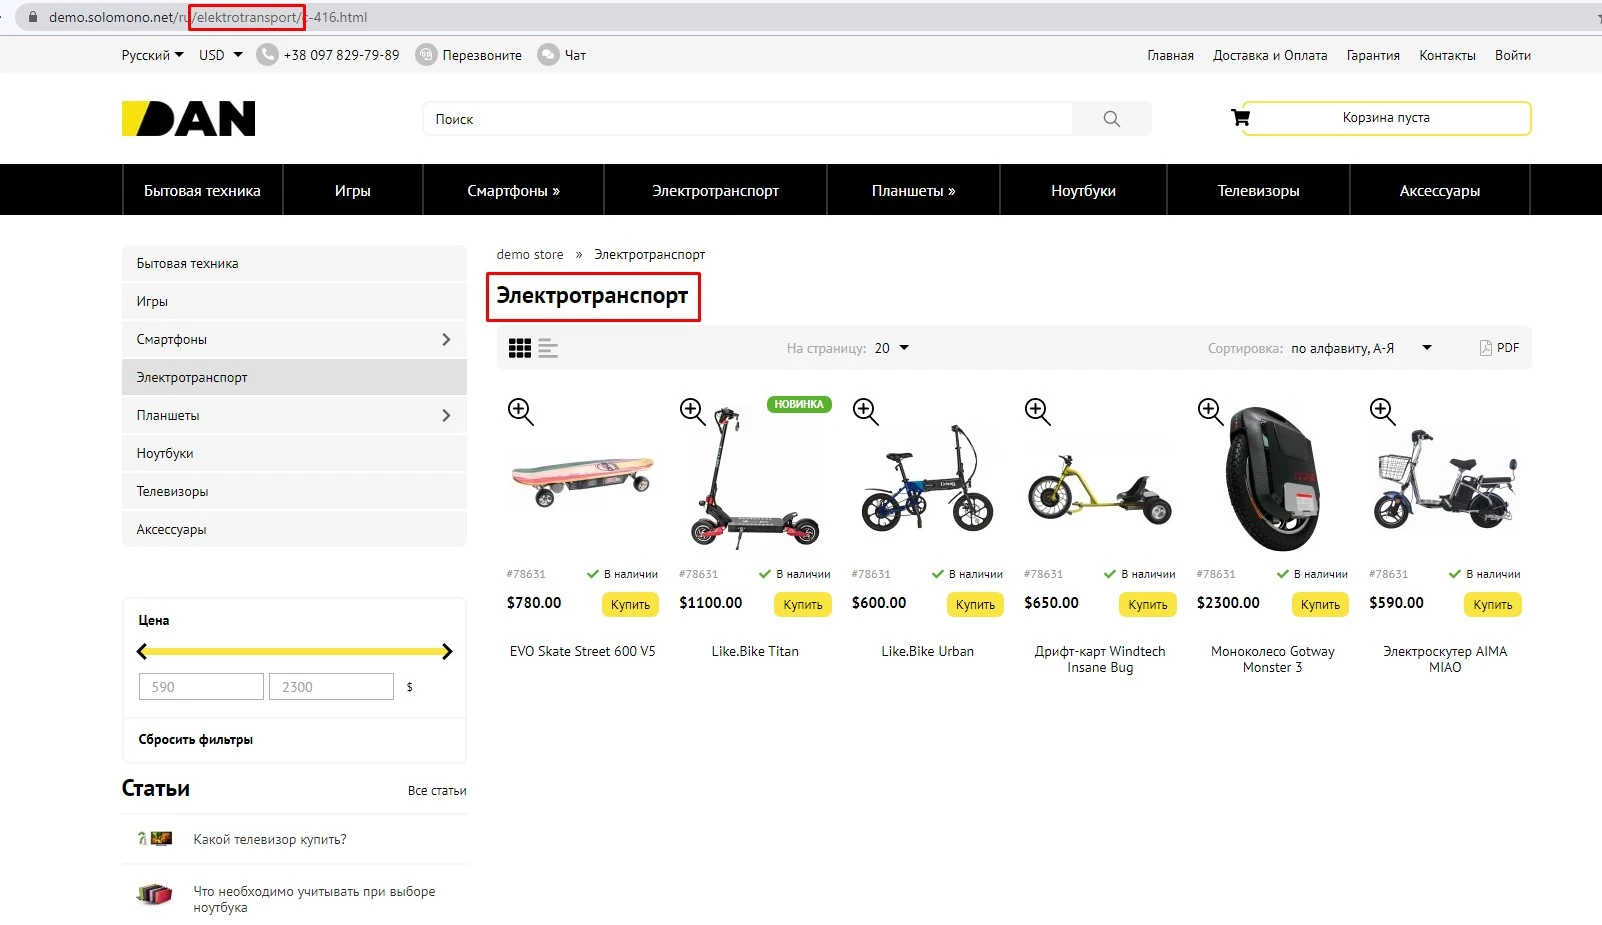Viewport: 1602px width, 925px height.
Task: Switch to list view layout
Action: pyautogui.click(x=547, y=348)
